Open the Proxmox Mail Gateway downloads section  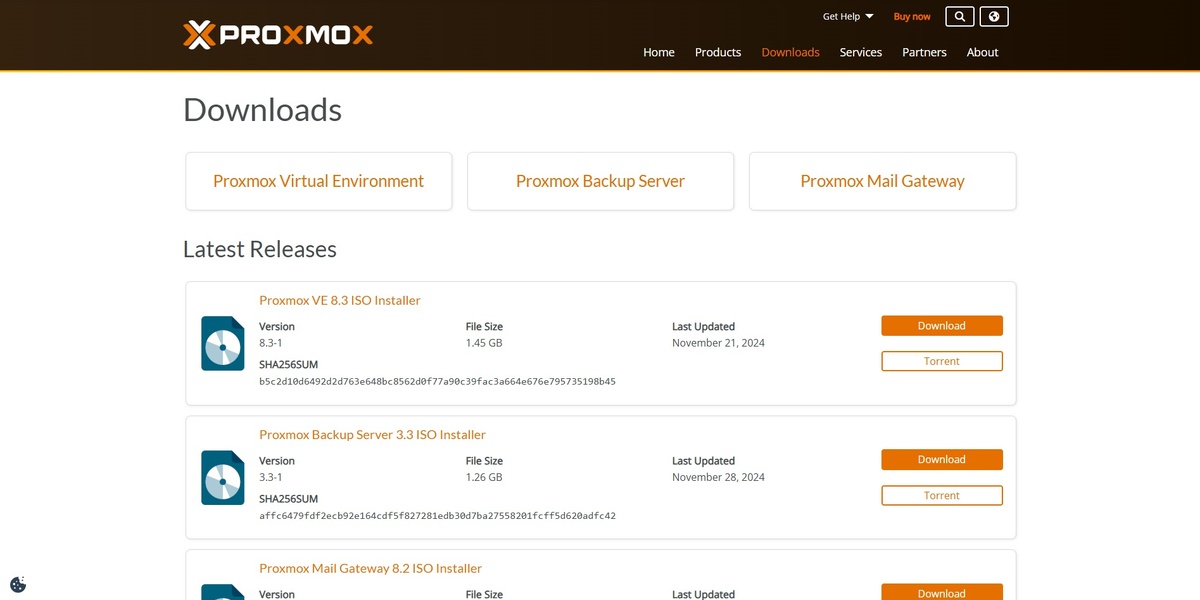881,181
